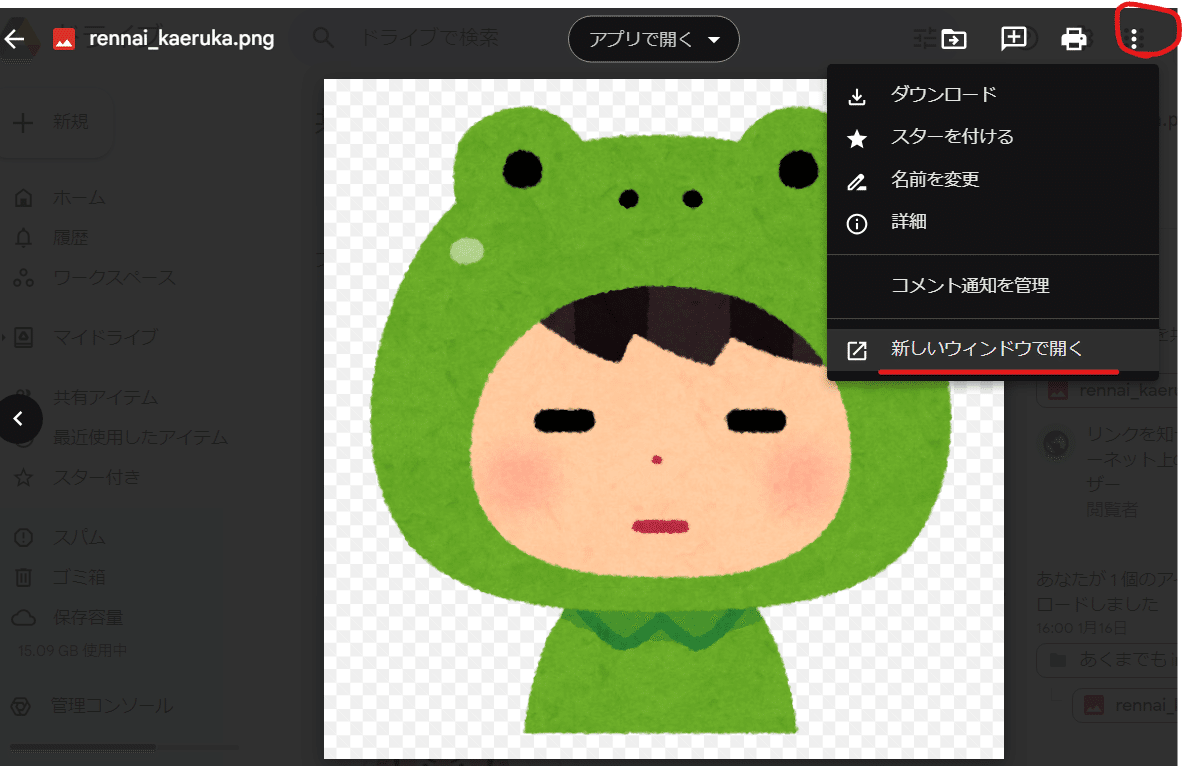Screen dimensions: 1182x766
Task: Click the move-to-folder icon
Action: click(954, 38)
